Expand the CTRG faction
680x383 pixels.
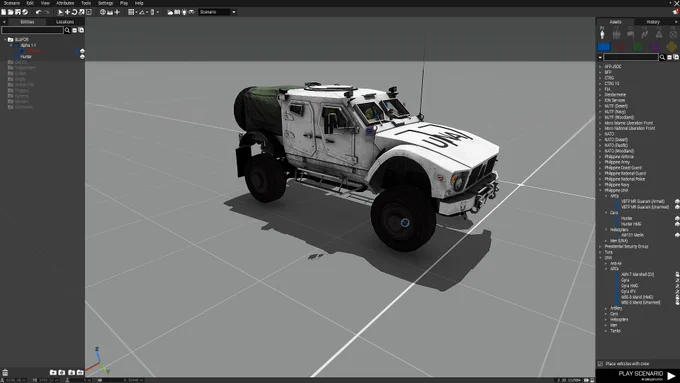[x=600, y=78]
